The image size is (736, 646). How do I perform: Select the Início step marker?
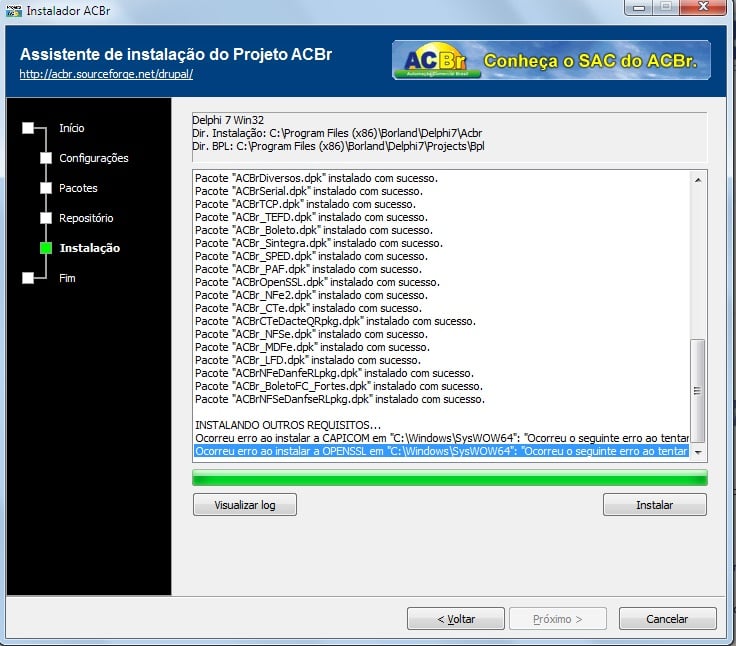pos(28,128)
